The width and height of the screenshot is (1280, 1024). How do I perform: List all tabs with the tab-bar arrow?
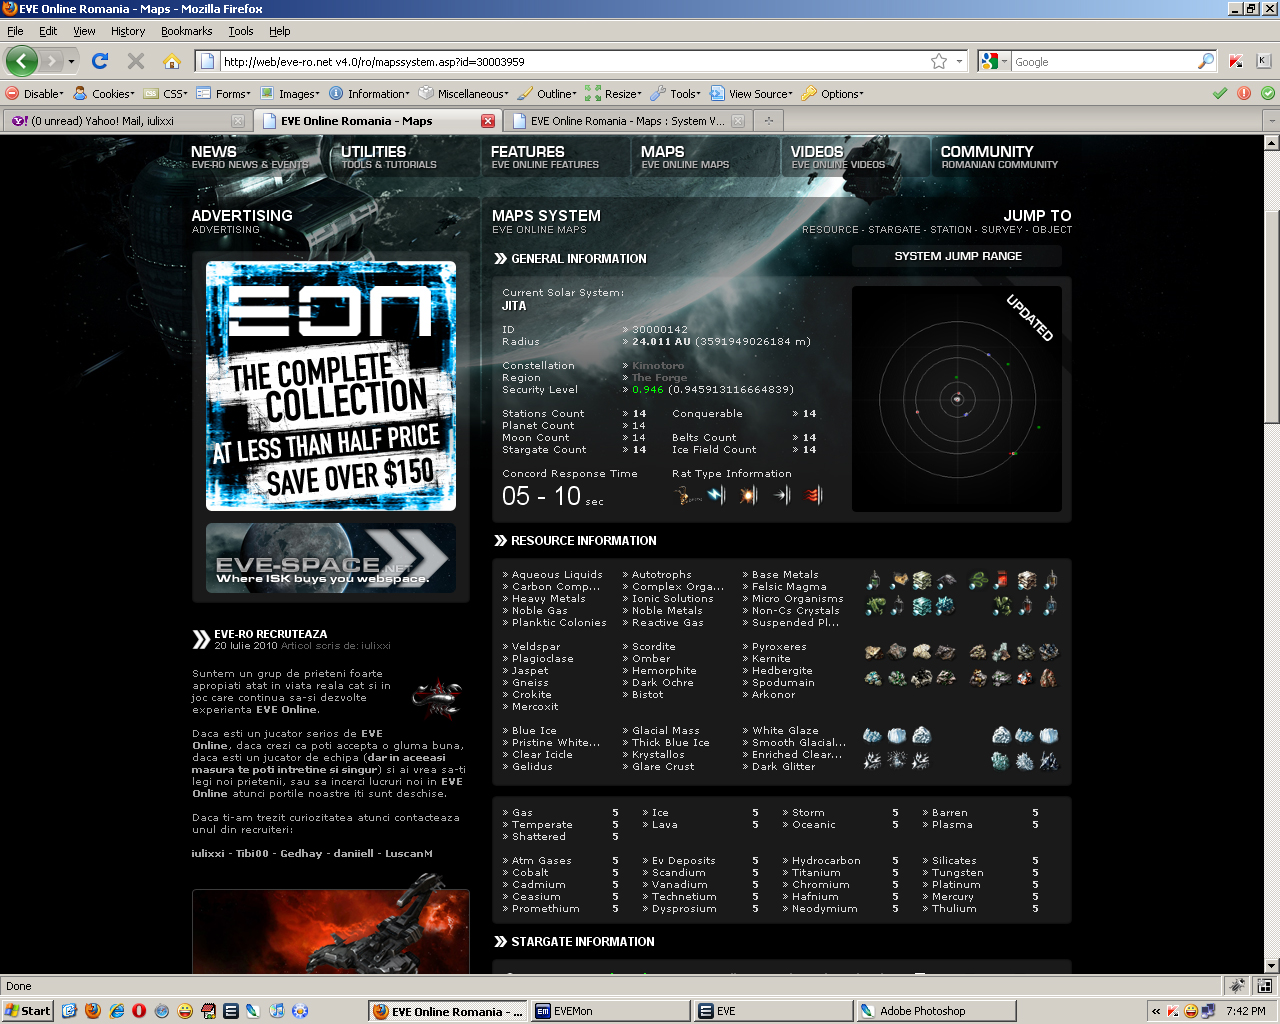pos(1270,121)
